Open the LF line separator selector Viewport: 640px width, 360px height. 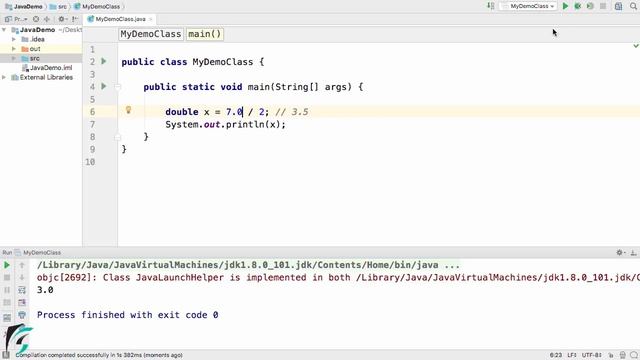(571, 355)
